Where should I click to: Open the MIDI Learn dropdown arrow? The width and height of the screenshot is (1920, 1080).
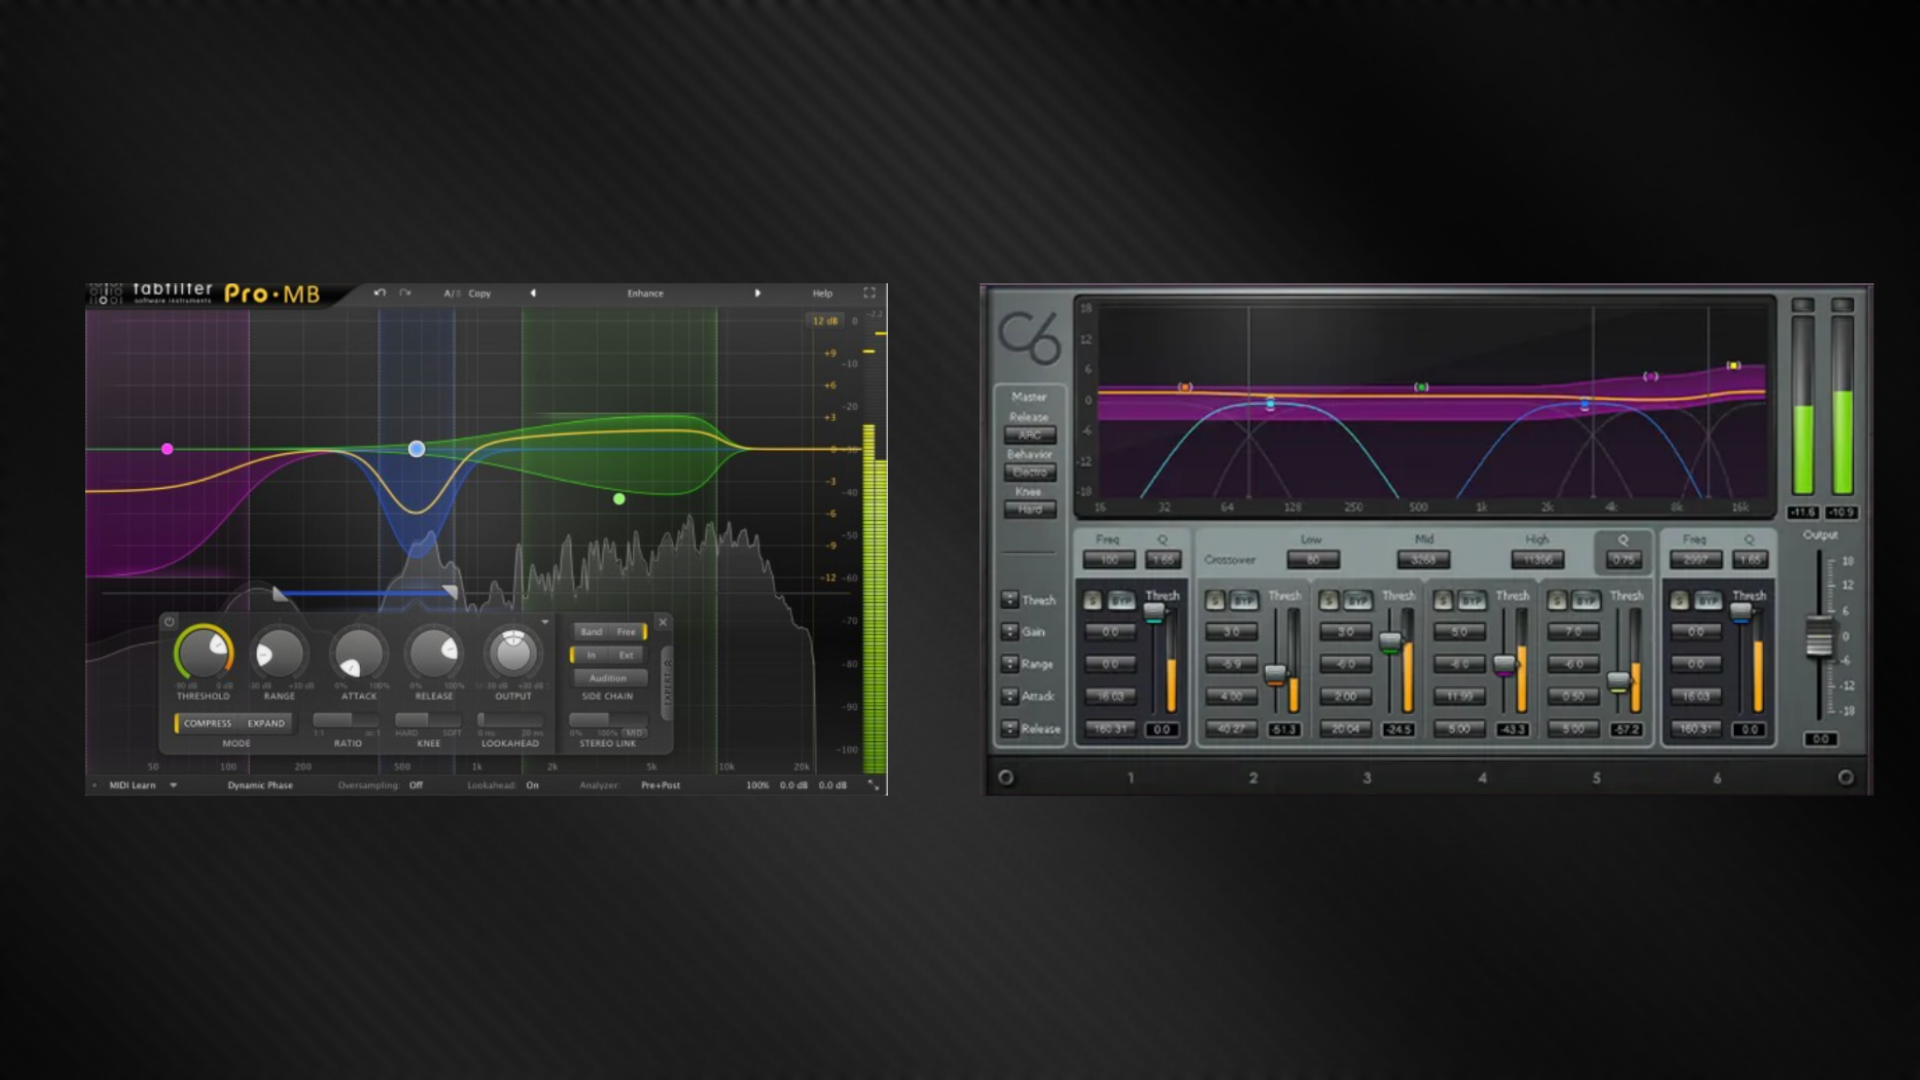click(173, 785)
